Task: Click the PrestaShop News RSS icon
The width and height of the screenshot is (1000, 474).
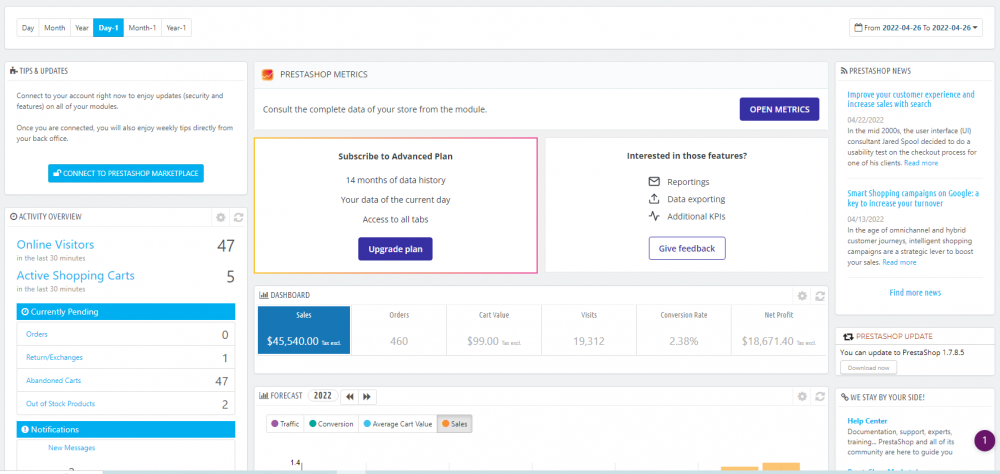Action: pyautogui.click(x=844, y=71)
